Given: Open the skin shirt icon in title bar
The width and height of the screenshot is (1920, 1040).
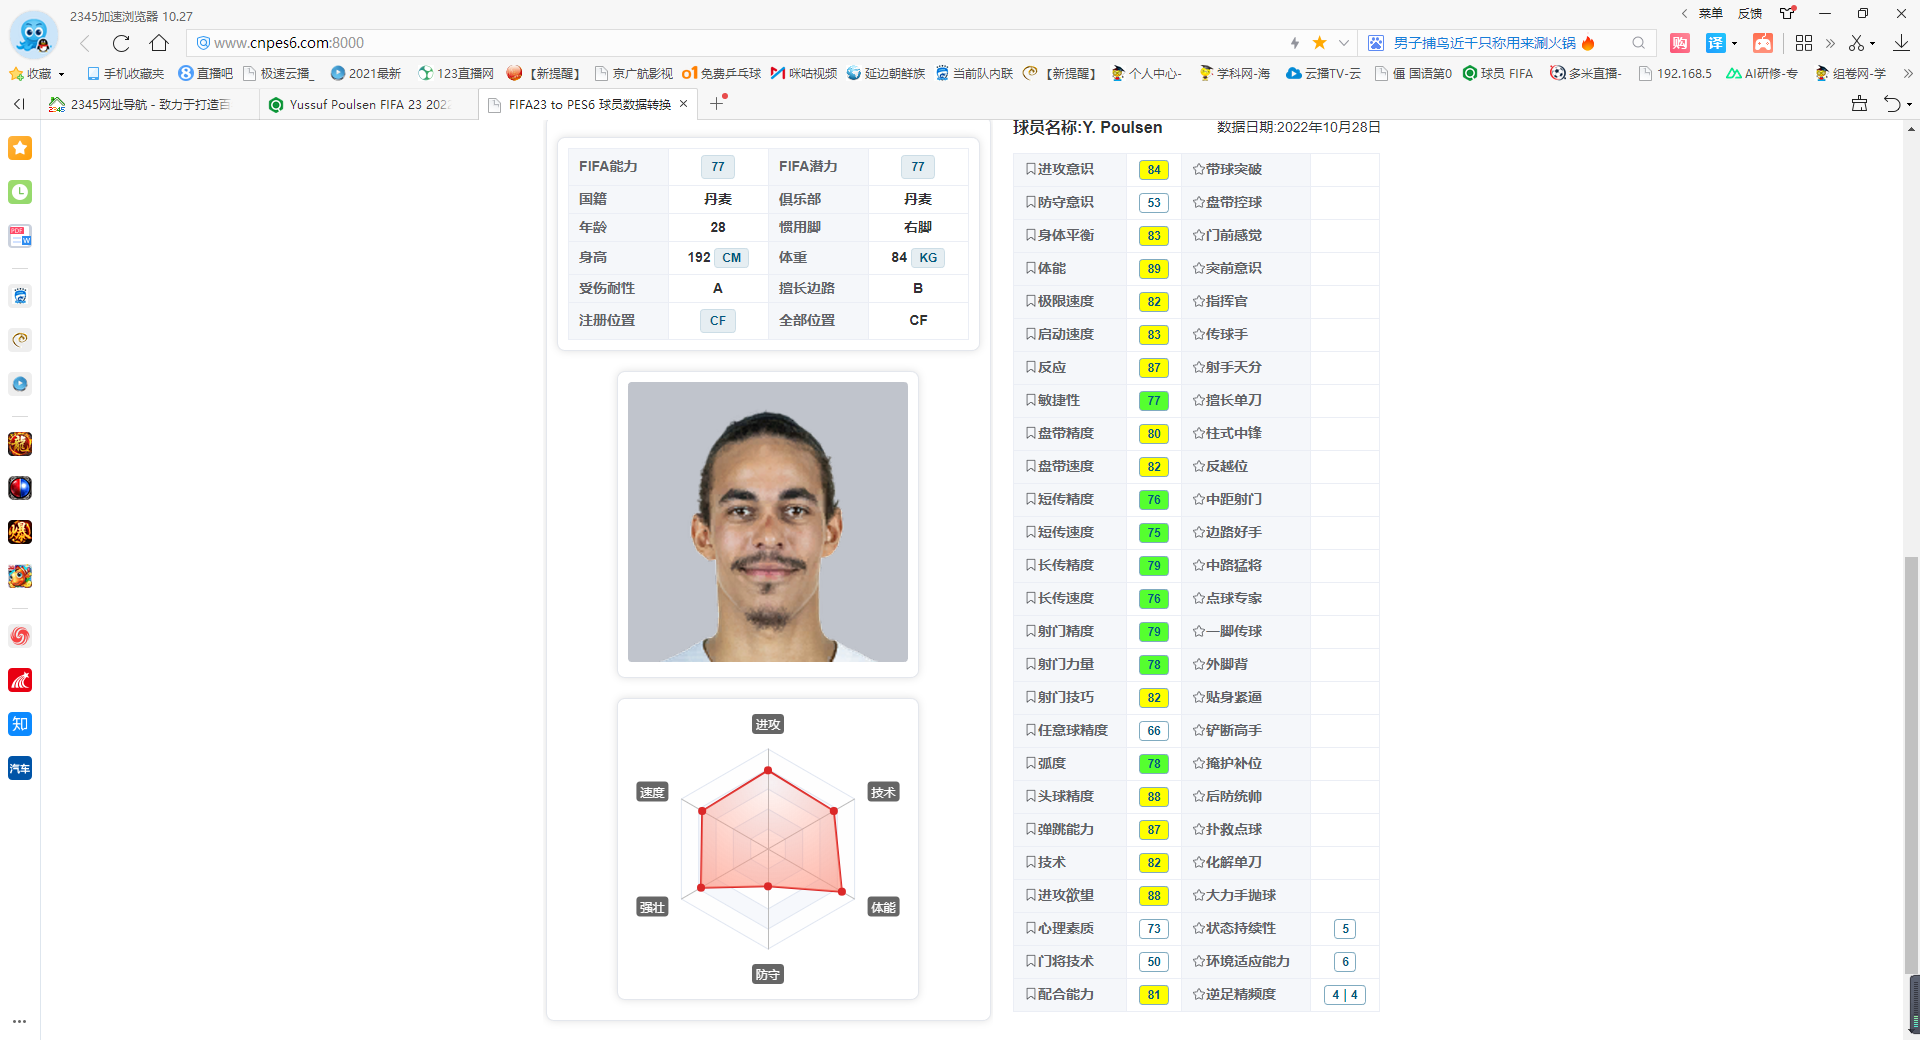Looking at the screenshot, I should [x=1787, y=14].
